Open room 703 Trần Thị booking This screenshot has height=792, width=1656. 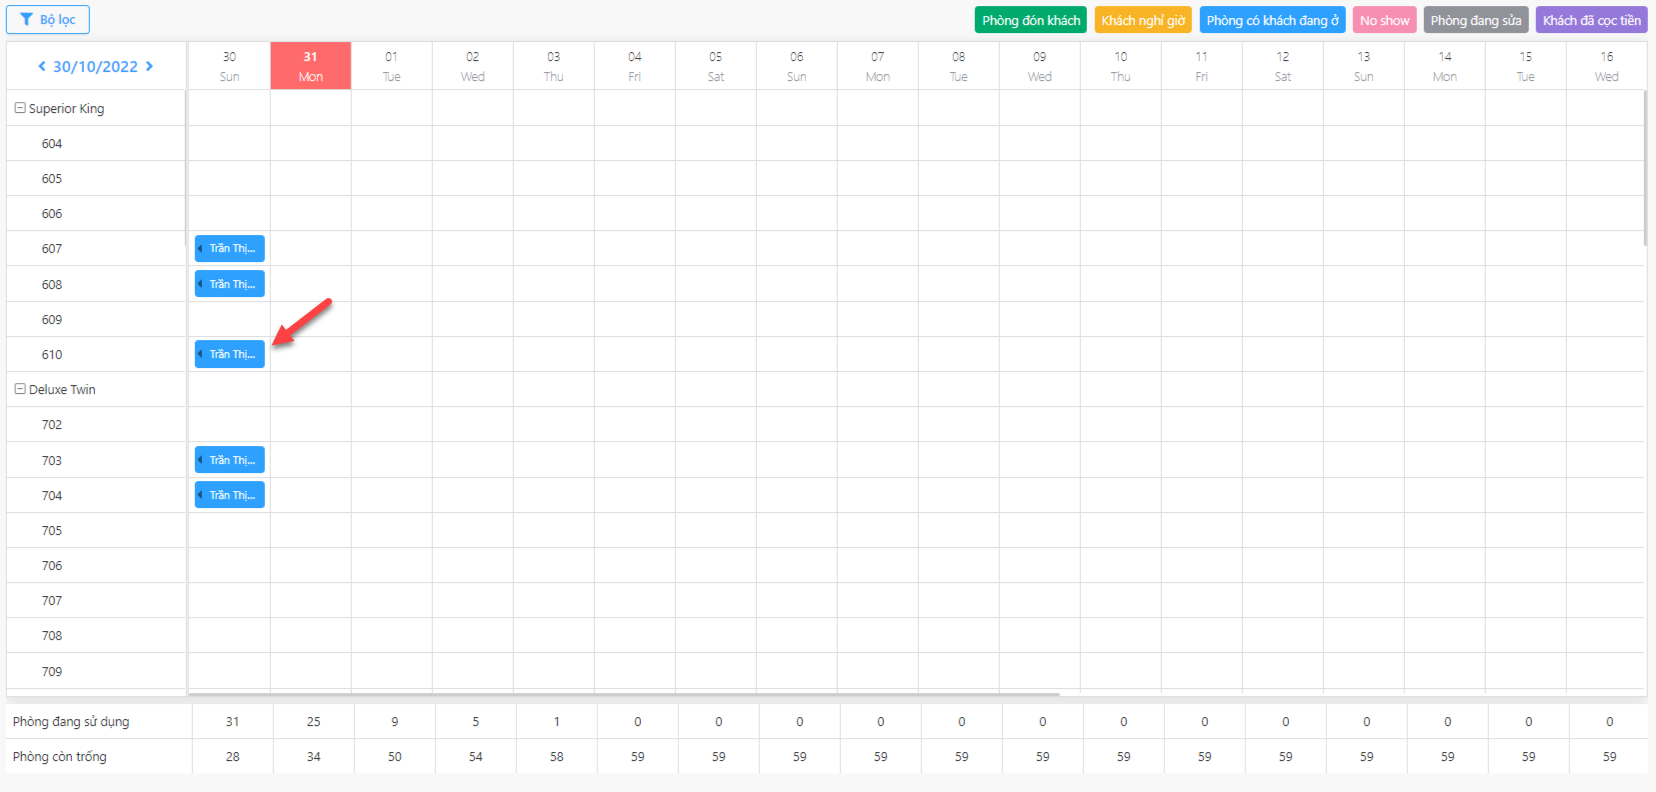[x=230, y=460]
